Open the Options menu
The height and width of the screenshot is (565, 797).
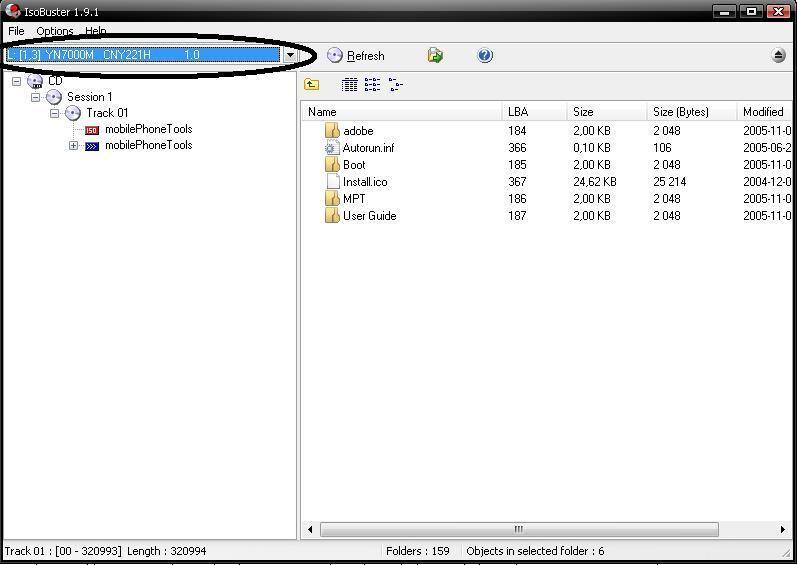(55, 31)
